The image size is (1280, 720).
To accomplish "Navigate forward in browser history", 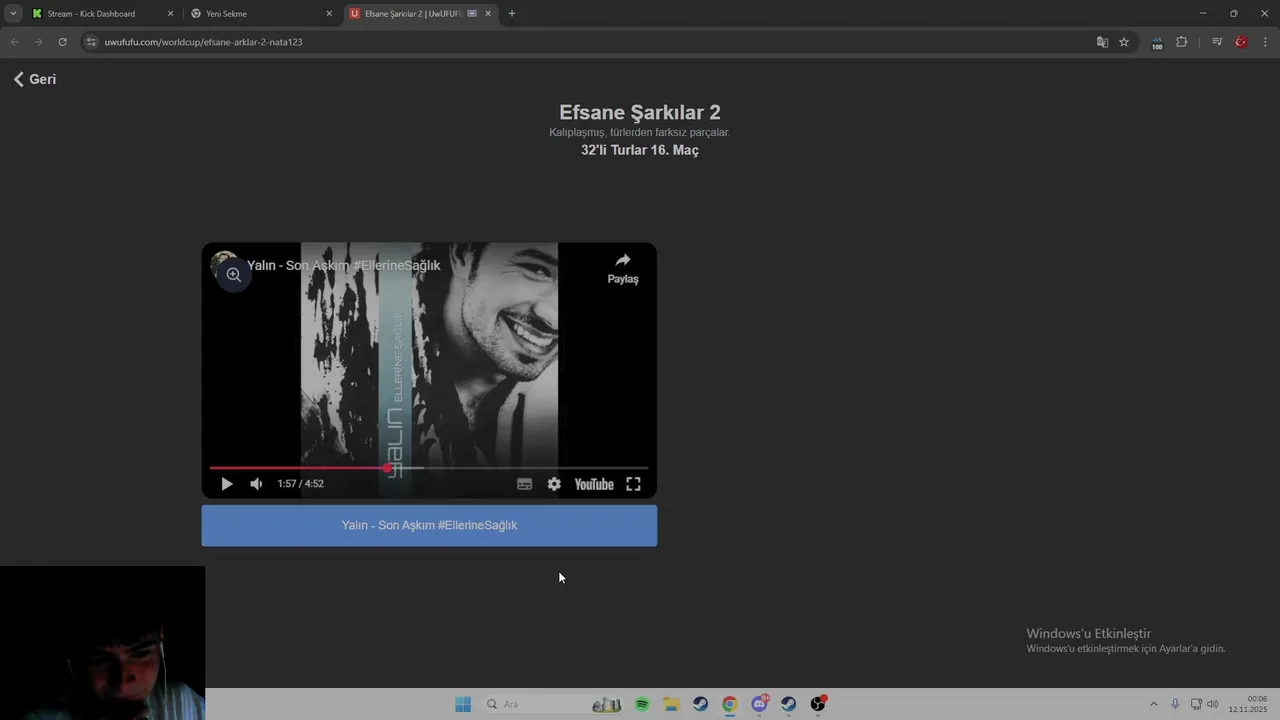I will pyautogui.click(x=38, y=42).
